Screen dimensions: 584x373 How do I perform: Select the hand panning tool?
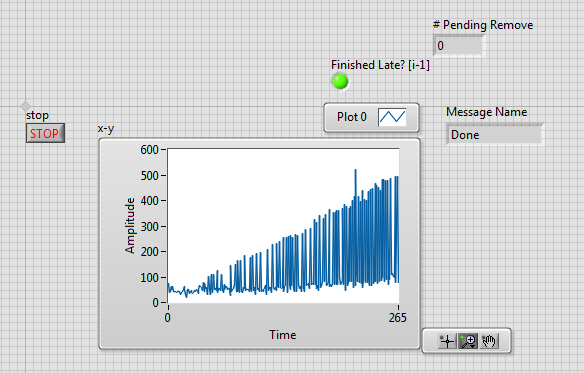tap(488, 341)
